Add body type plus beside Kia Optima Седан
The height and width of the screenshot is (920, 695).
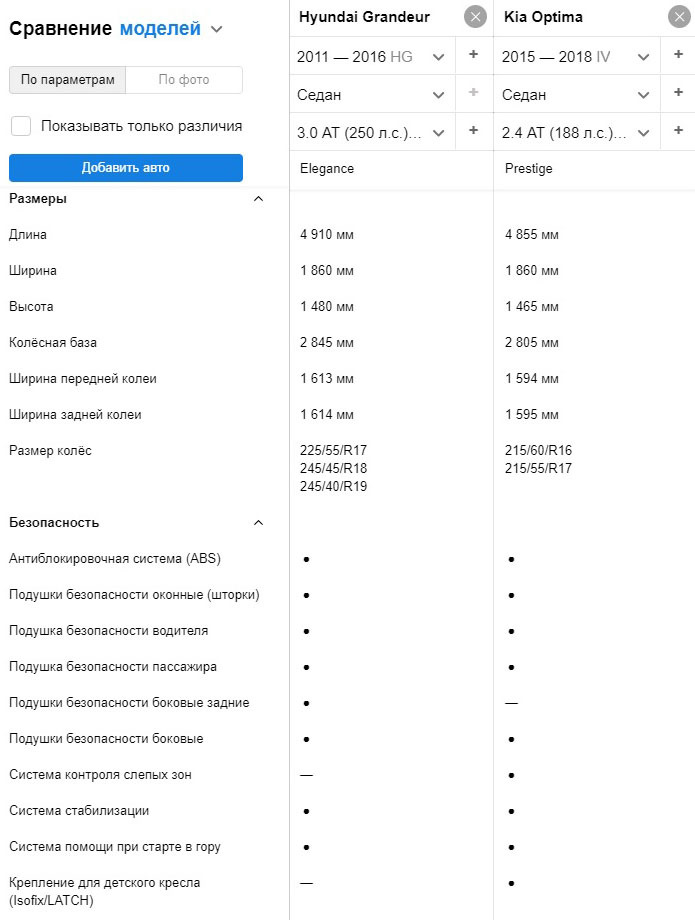click(678, 93)
